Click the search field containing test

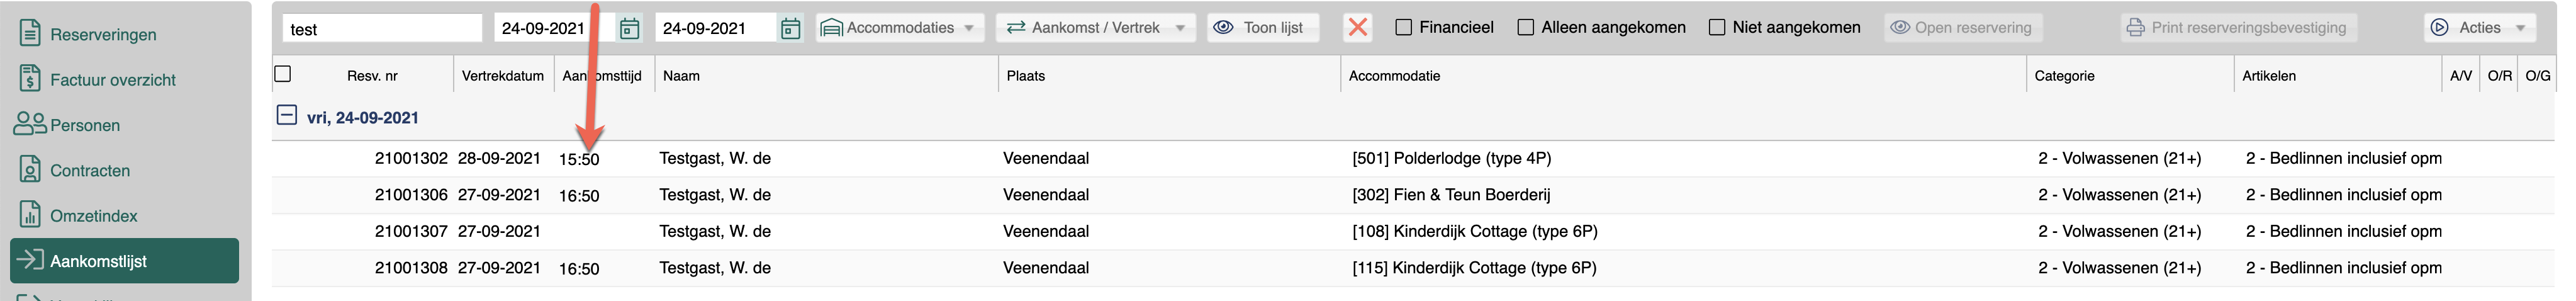point(382,28)
